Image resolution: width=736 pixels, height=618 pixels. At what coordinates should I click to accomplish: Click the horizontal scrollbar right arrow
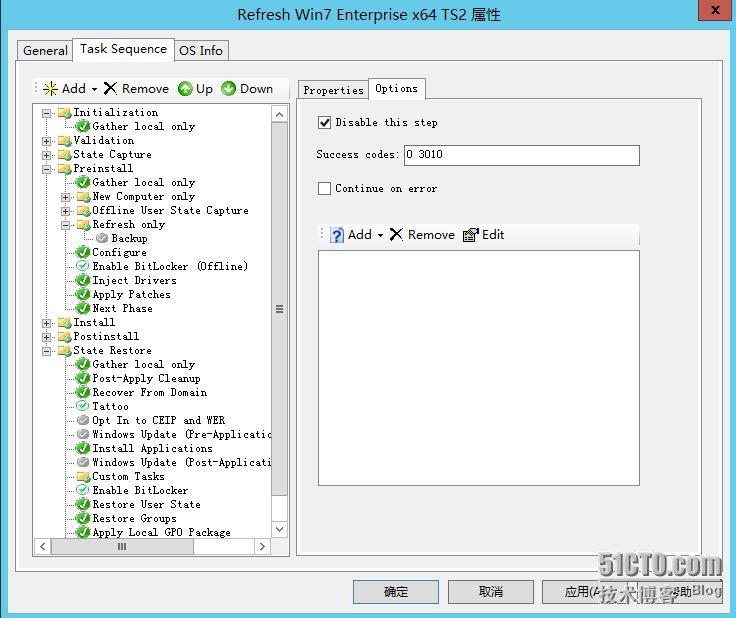click(x=262, y=546)
